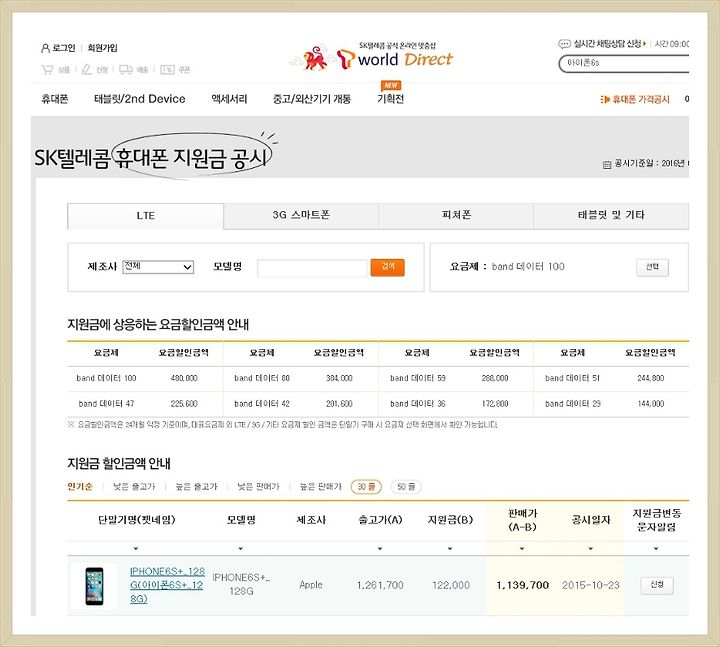Click the band 데이터 100 table cell
720x647 pixels.
click(x=107, y=378)
